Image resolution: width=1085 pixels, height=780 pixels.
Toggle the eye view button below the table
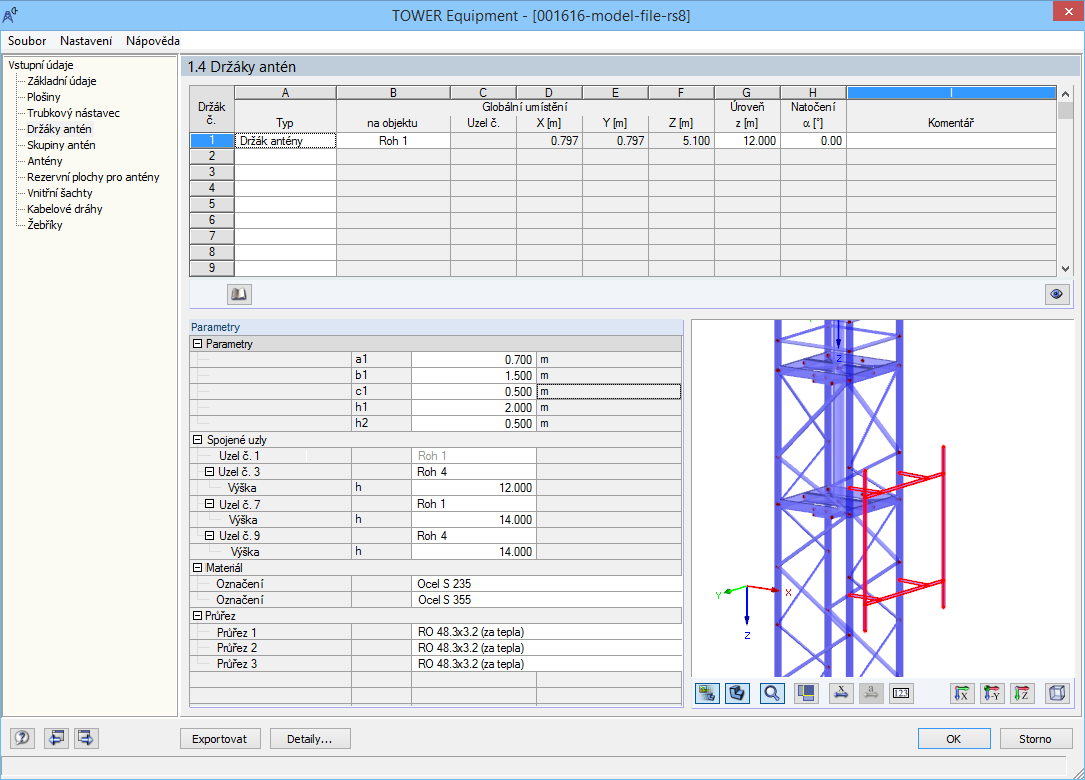(x=1056, y=294)
